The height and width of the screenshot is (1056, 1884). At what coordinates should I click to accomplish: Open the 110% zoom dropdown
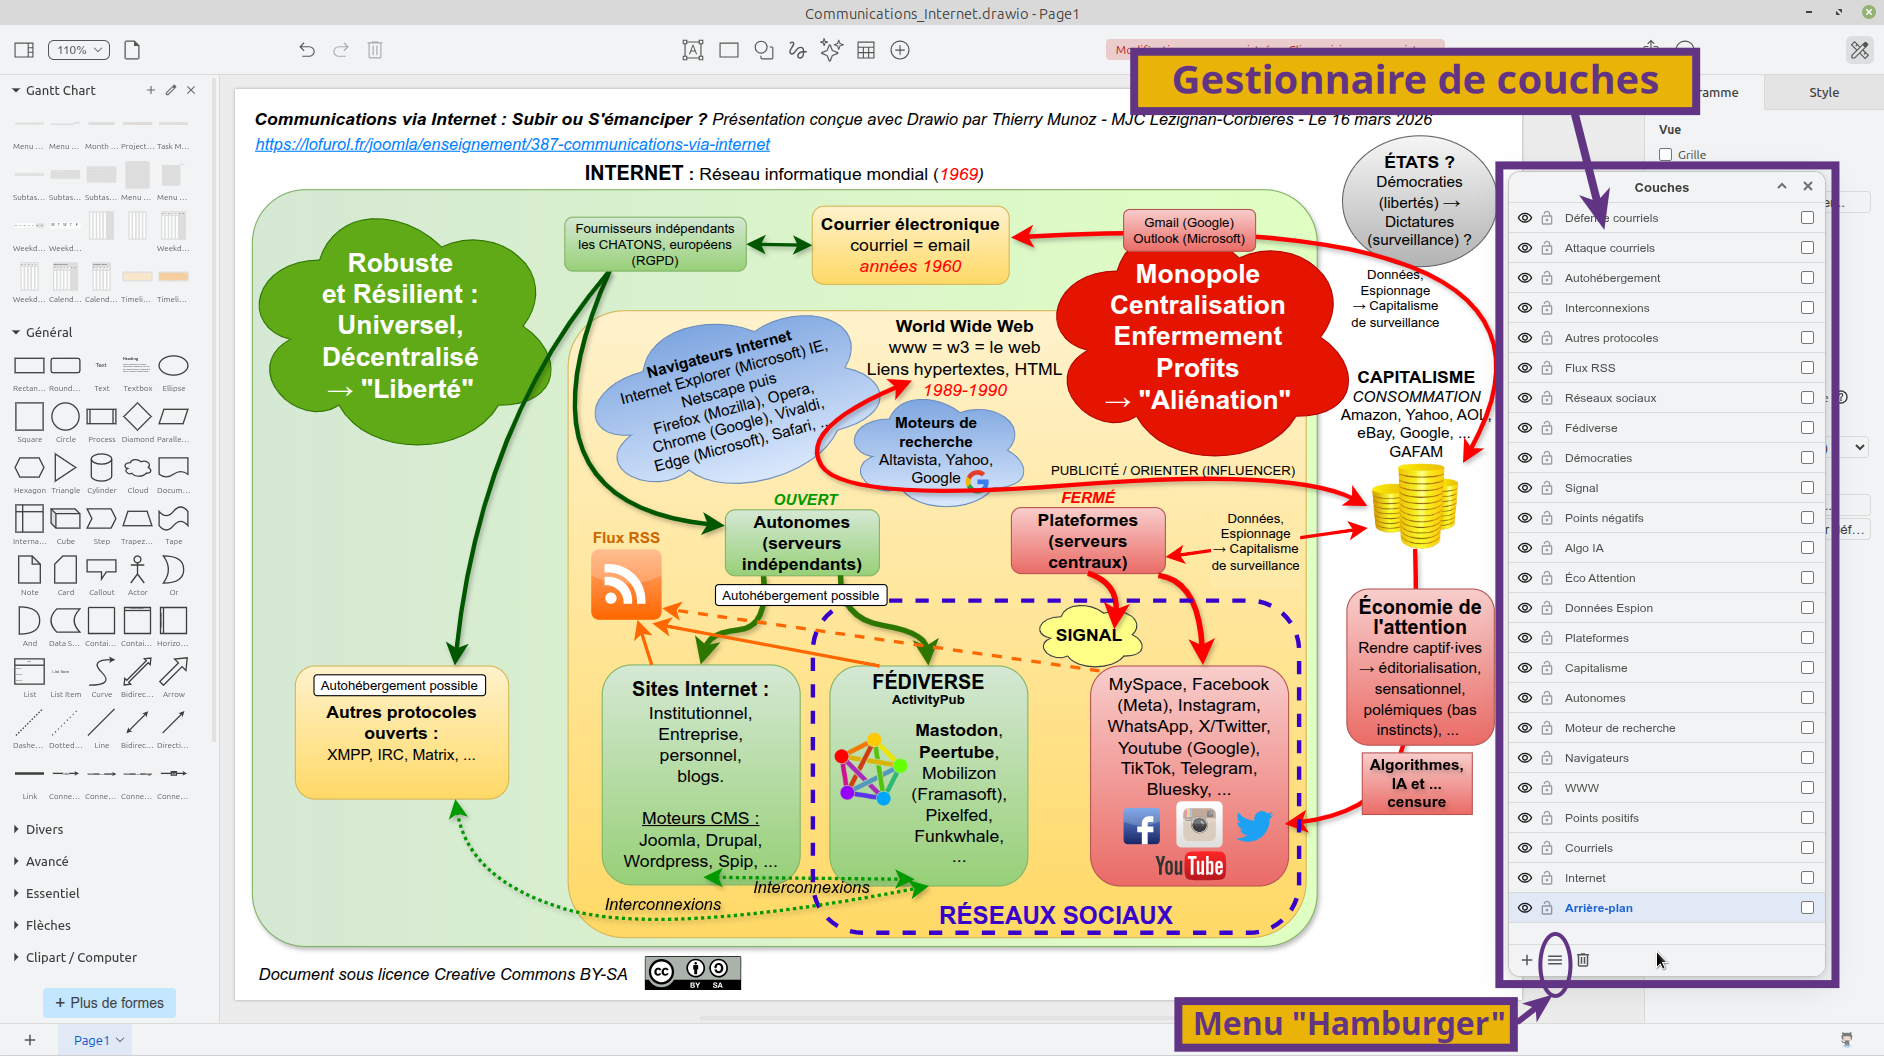click(x=80, y=50)
